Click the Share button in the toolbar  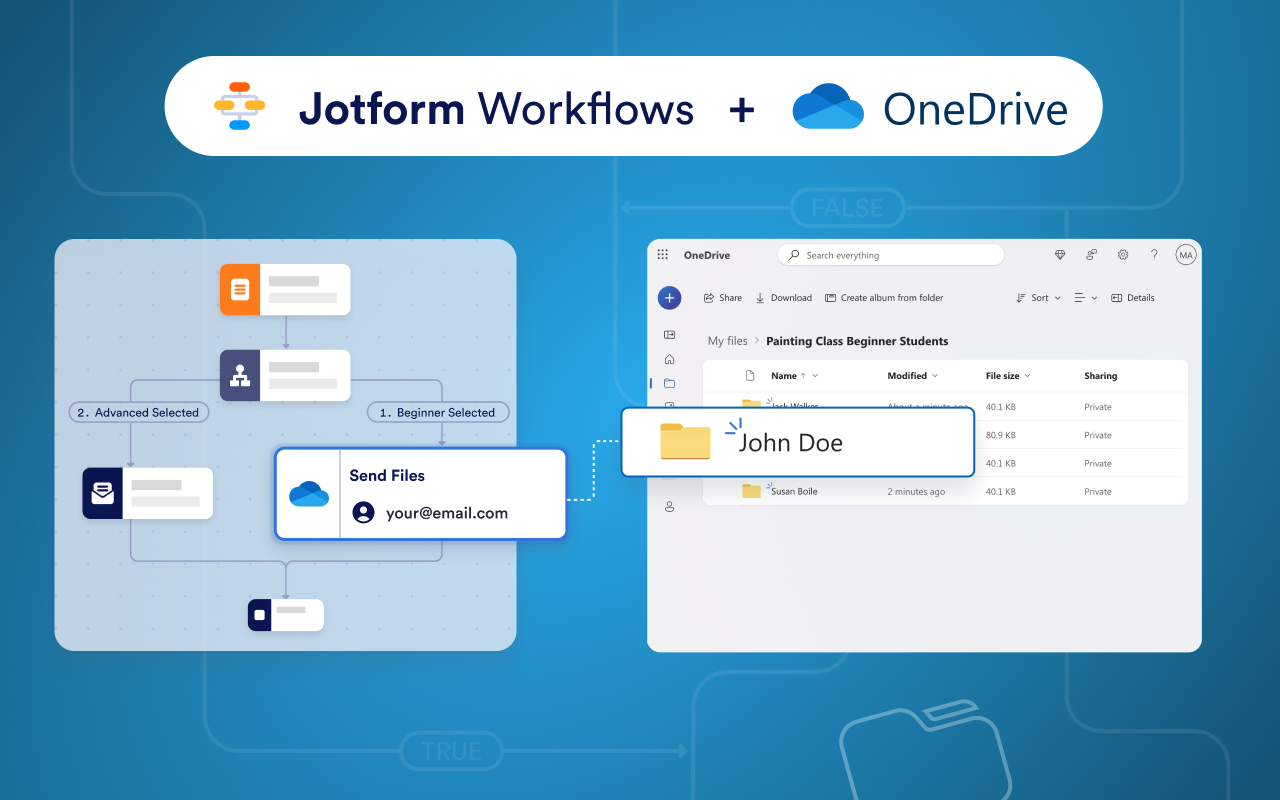(723, 298)
